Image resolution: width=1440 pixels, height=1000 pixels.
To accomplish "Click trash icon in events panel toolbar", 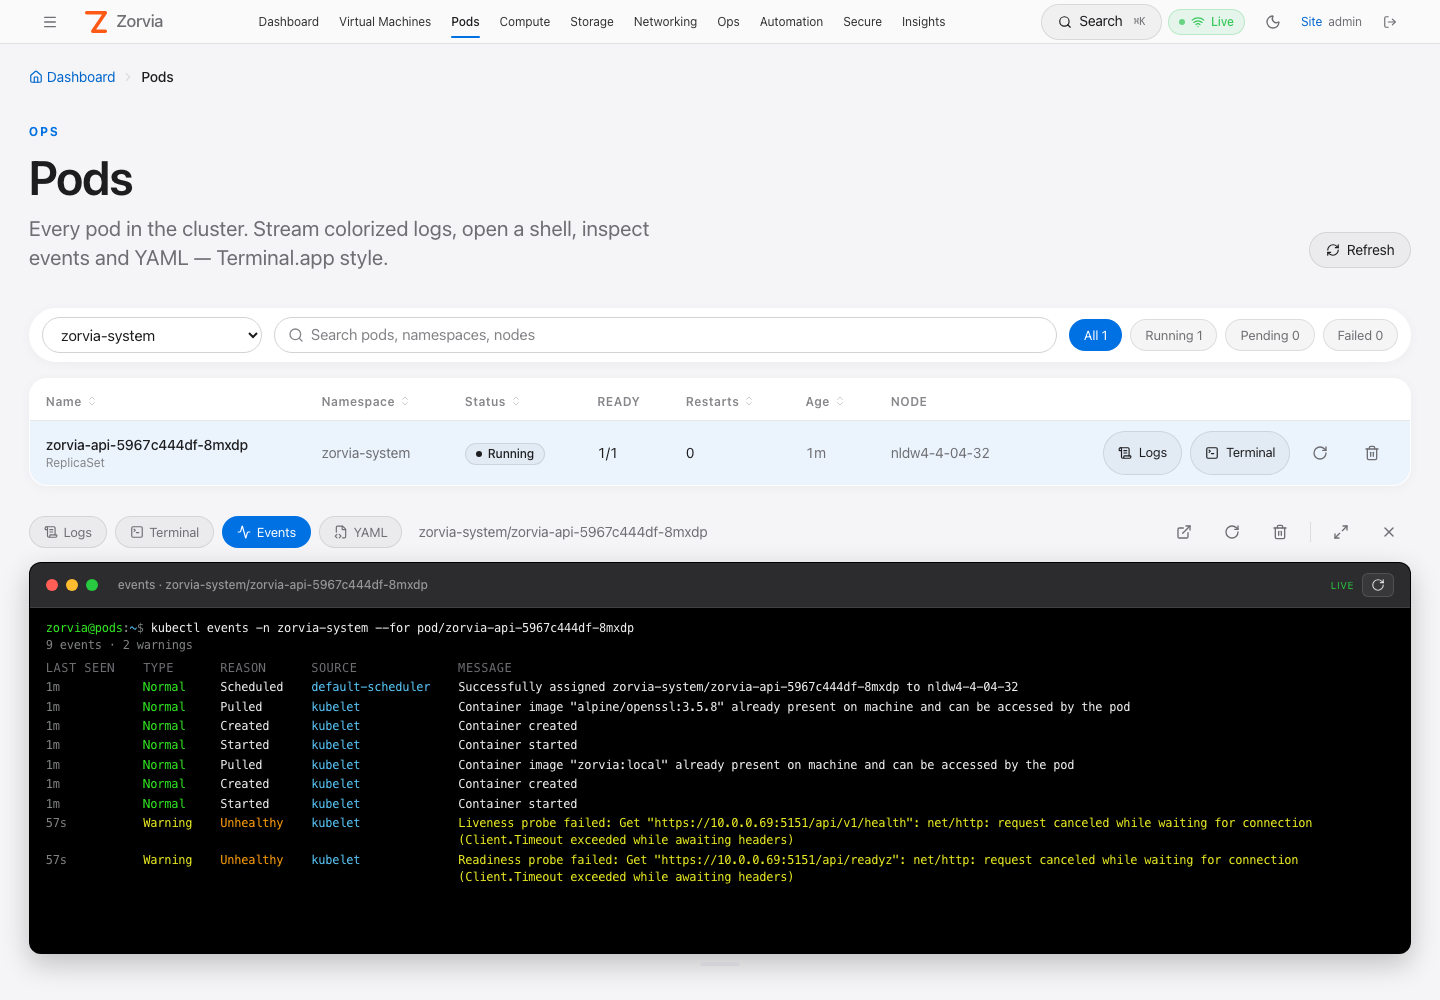I will tap(1280, 532).
